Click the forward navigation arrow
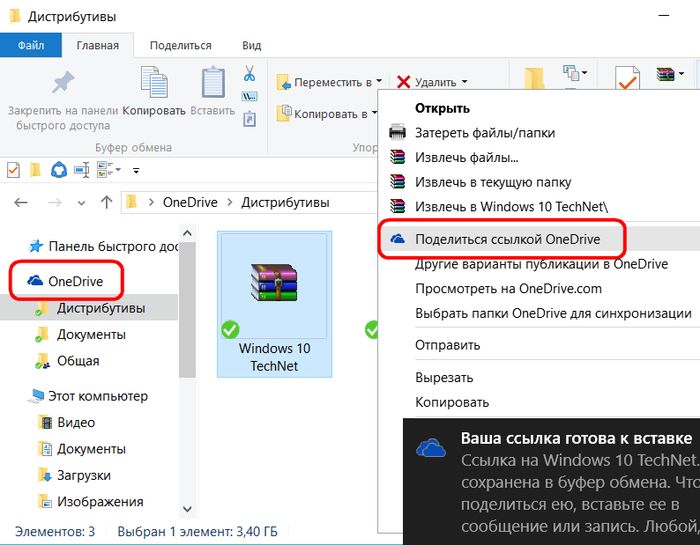The height and width of the screenshot is (545, 700). (x=54, y=203)
